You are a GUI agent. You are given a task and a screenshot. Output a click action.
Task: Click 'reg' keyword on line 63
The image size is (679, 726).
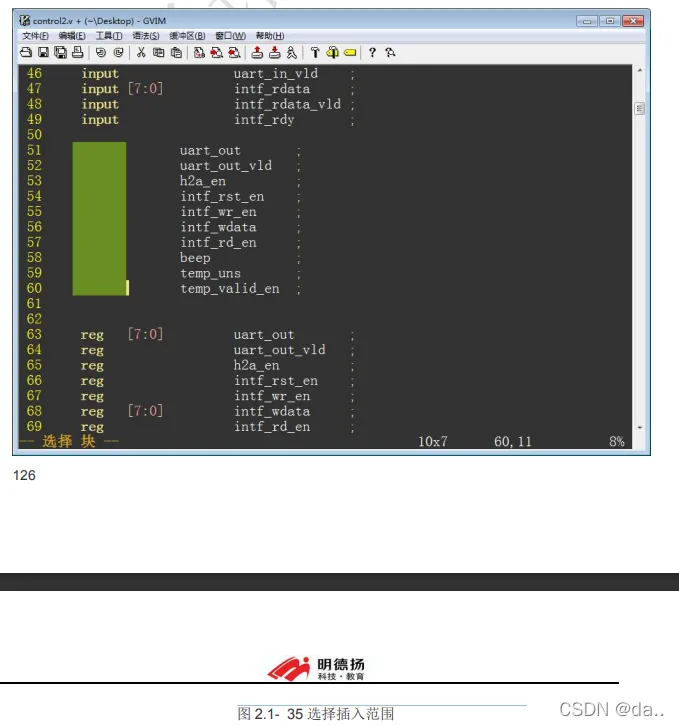pos(92,335)
